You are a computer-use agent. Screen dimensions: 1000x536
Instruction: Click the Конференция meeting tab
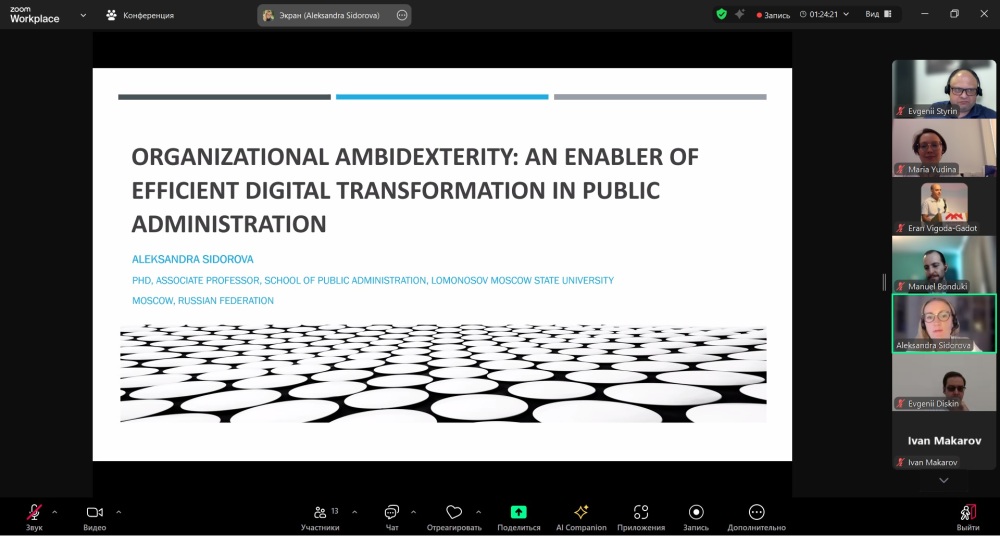coord(140,15)
